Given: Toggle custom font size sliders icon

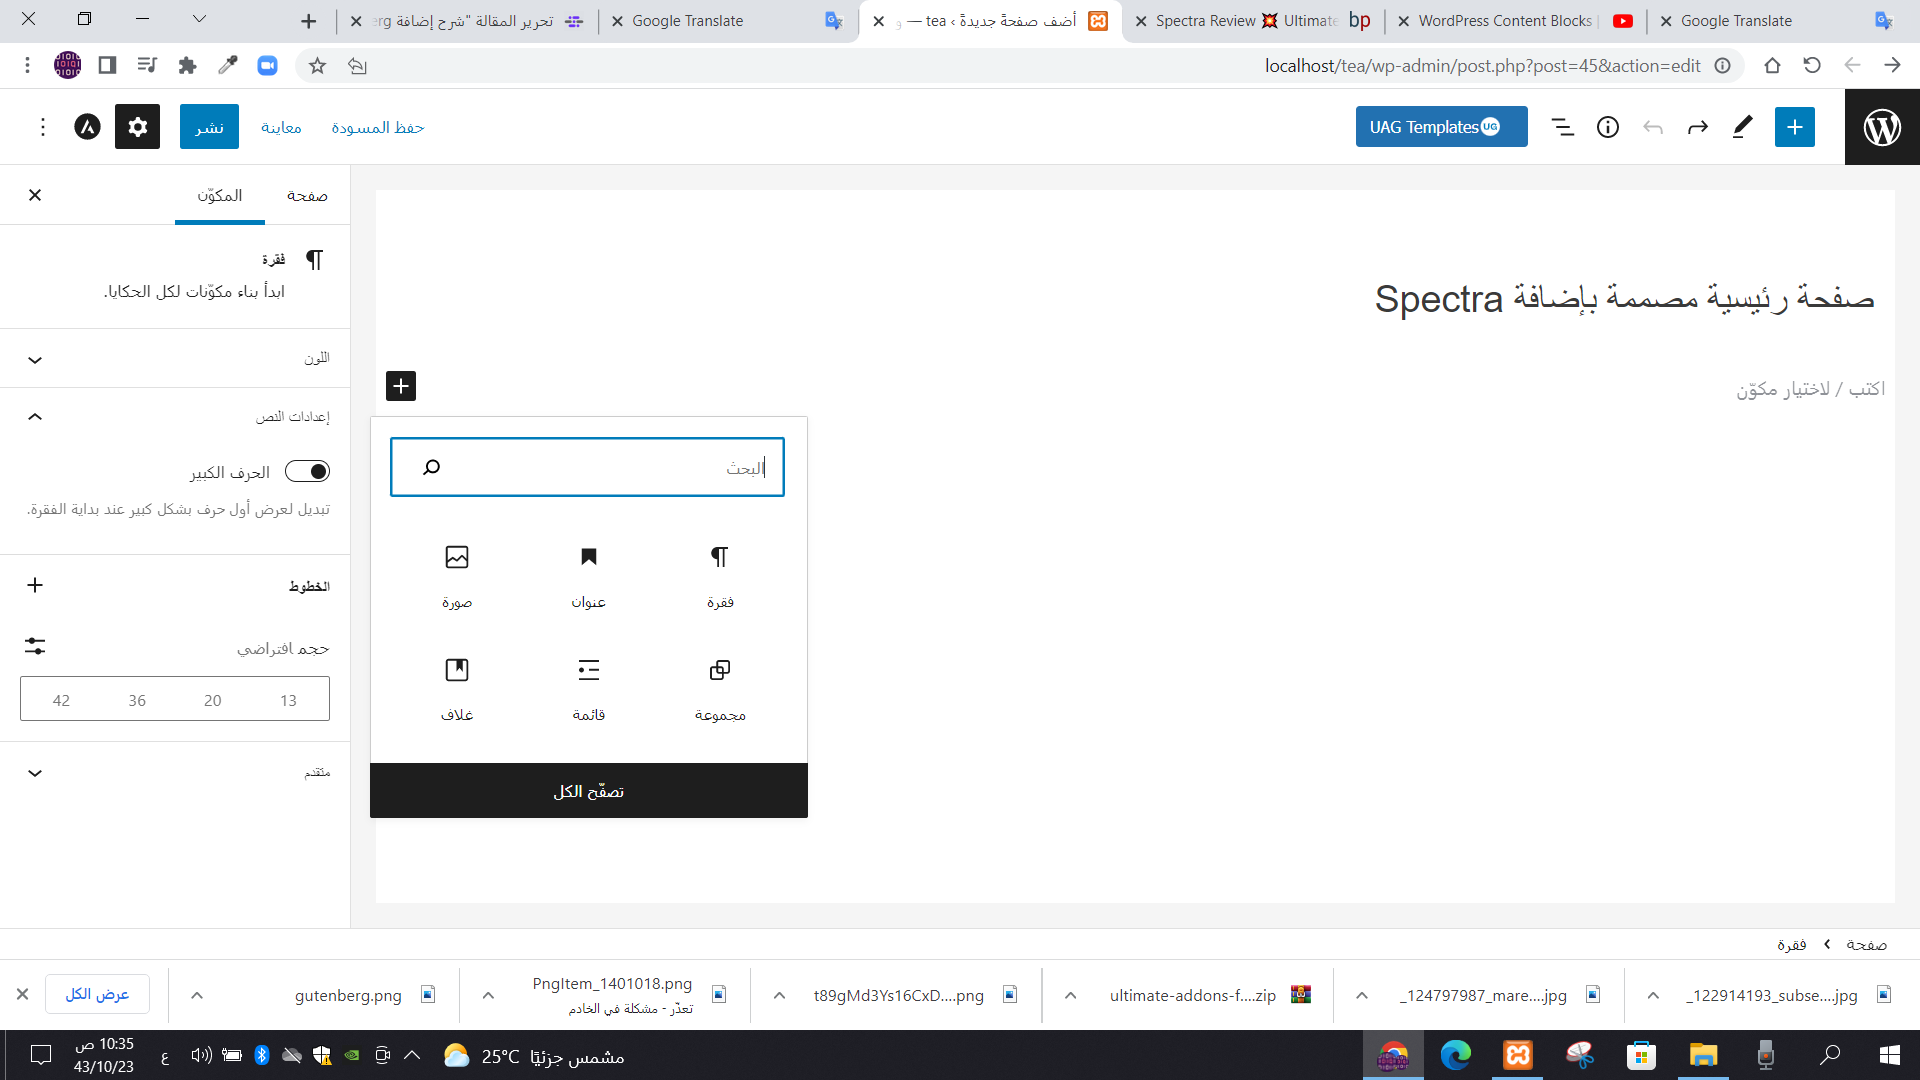Looking at the screenshot, I should tap(35, 646).
